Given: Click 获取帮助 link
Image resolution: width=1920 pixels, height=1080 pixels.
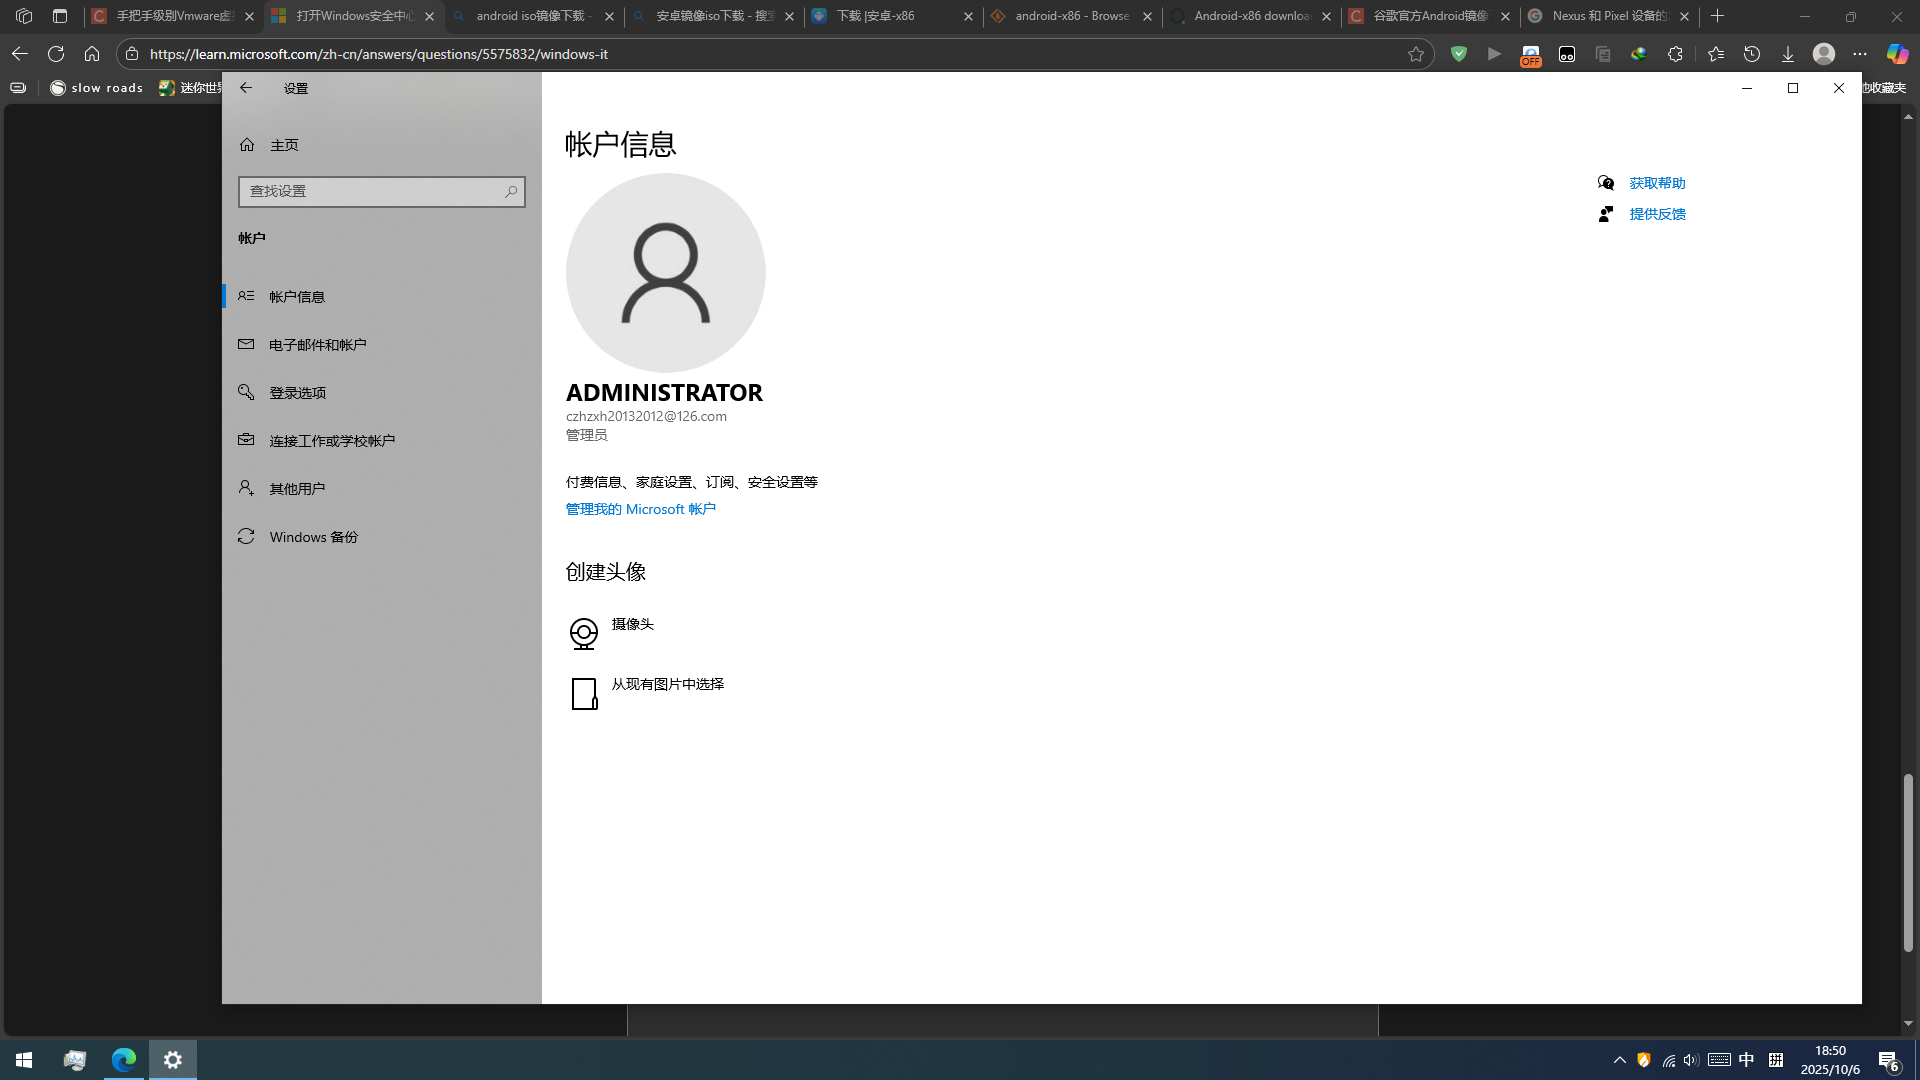Looking at the screenshot, I should (x=1656, y=183).
